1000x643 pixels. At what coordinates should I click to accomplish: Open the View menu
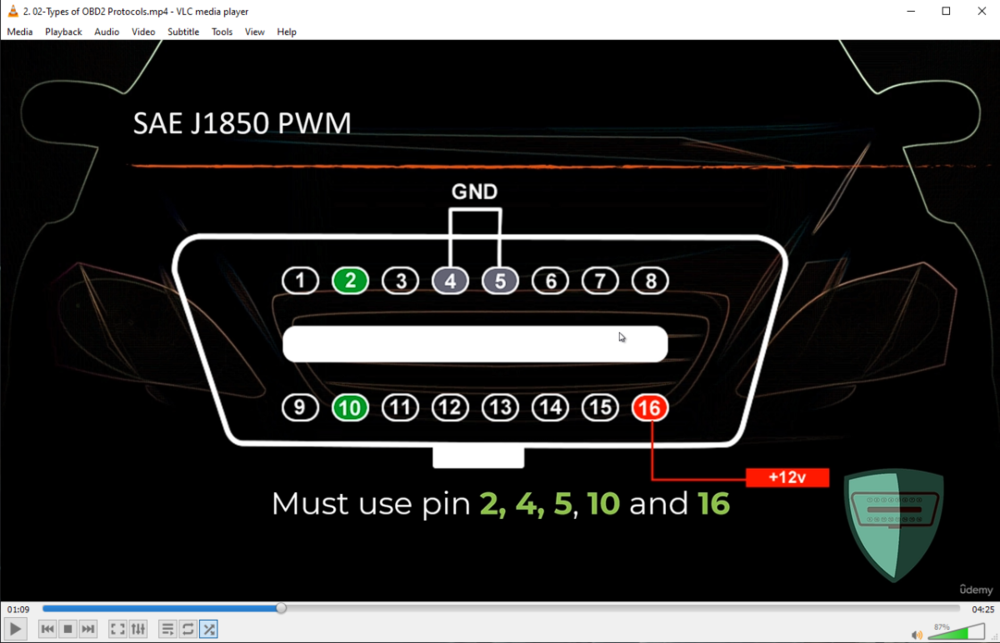coord(255,32)
